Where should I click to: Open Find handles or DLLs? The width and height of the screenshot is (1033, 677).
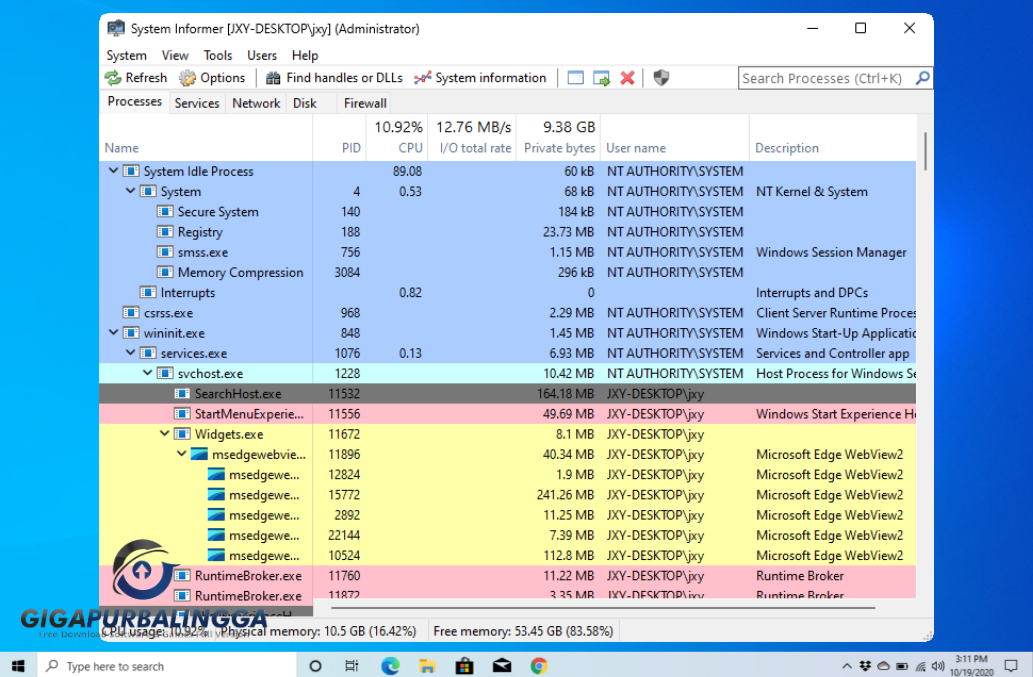click(334, 78)
